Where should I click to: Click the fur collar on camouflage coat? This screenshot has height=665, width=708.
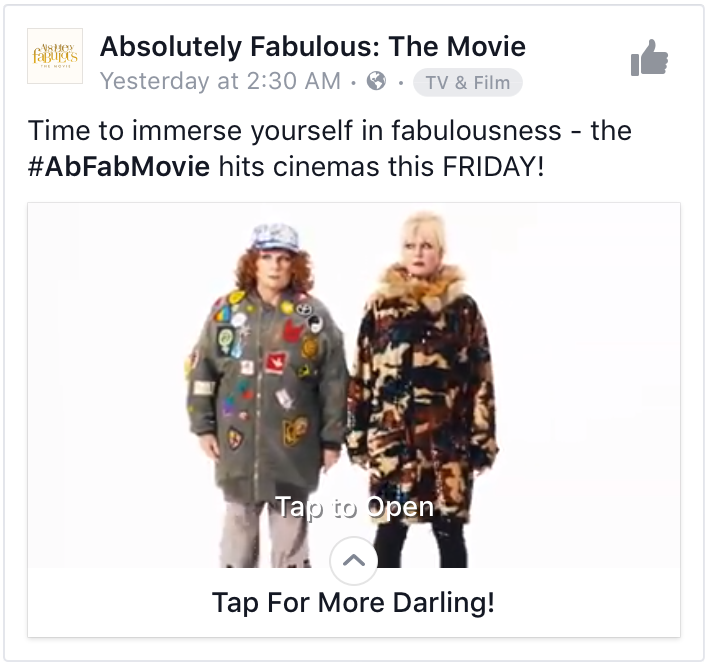422,284
